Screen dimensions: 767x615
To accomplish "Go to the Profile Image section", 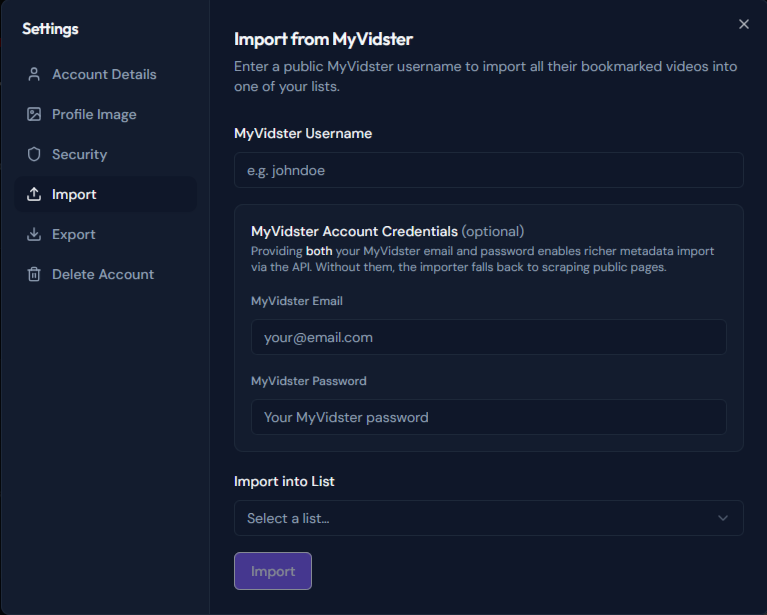I will 106,114.
